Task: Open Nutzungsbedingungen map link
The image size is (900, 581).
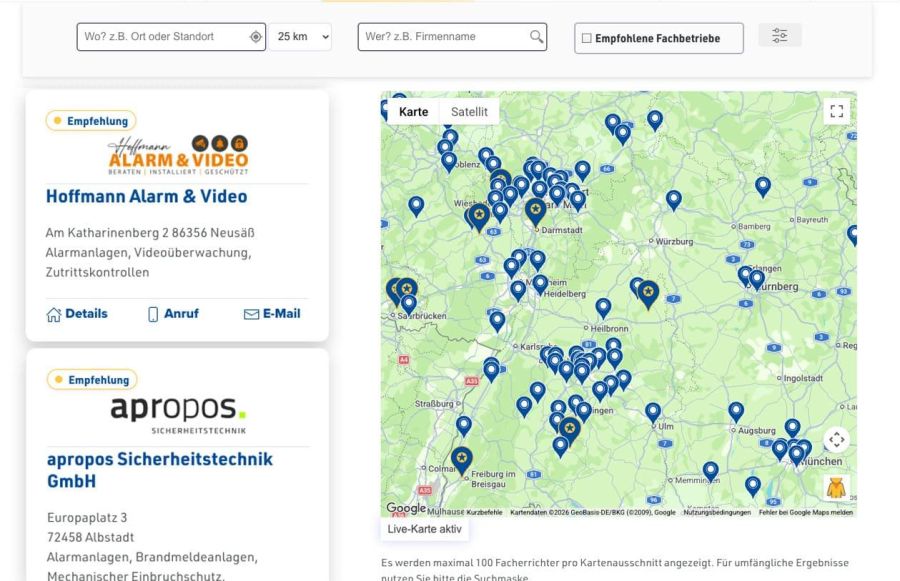Action: coord(717,512)
